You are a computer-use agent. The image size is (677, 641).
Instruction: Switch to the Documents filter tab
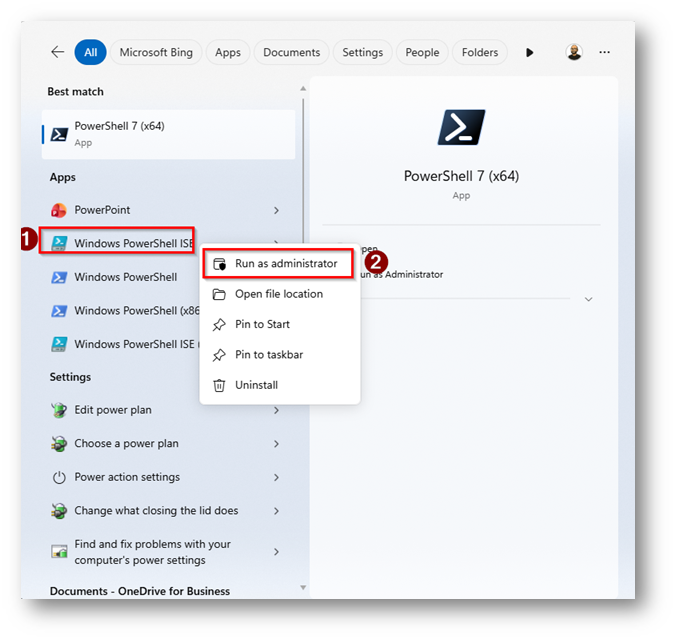[x=292, y=53]
